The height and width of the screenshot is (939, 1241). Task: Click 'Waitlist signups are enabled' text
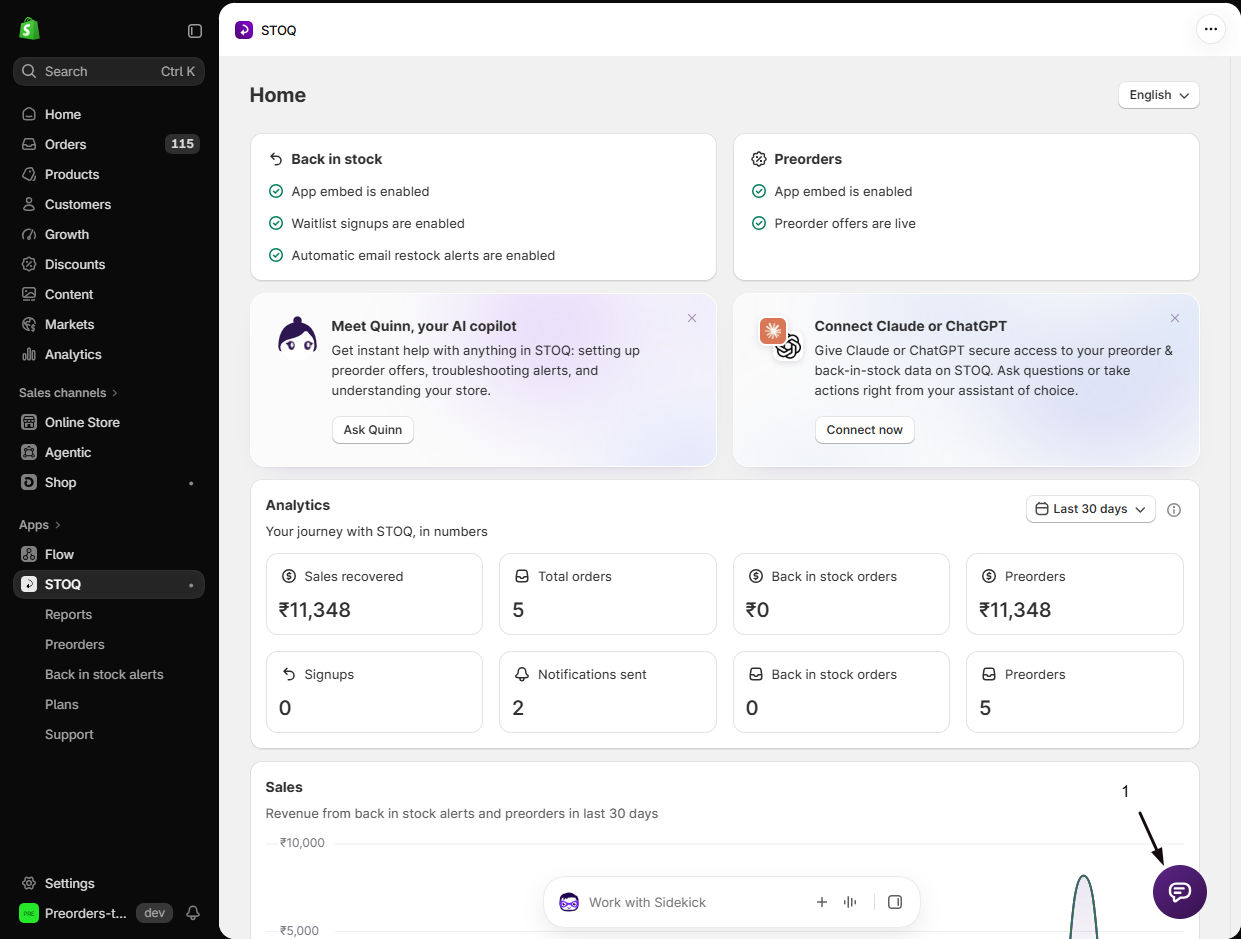pyautogui.click(x=378, y=223)
